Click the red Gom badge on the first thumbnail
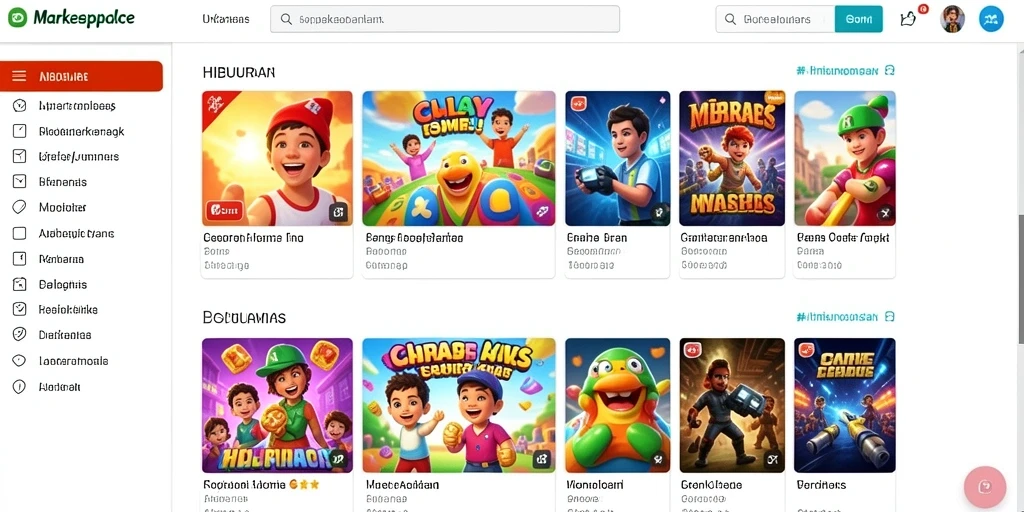This screenshot has width=1024, height=512. point(225,210)
